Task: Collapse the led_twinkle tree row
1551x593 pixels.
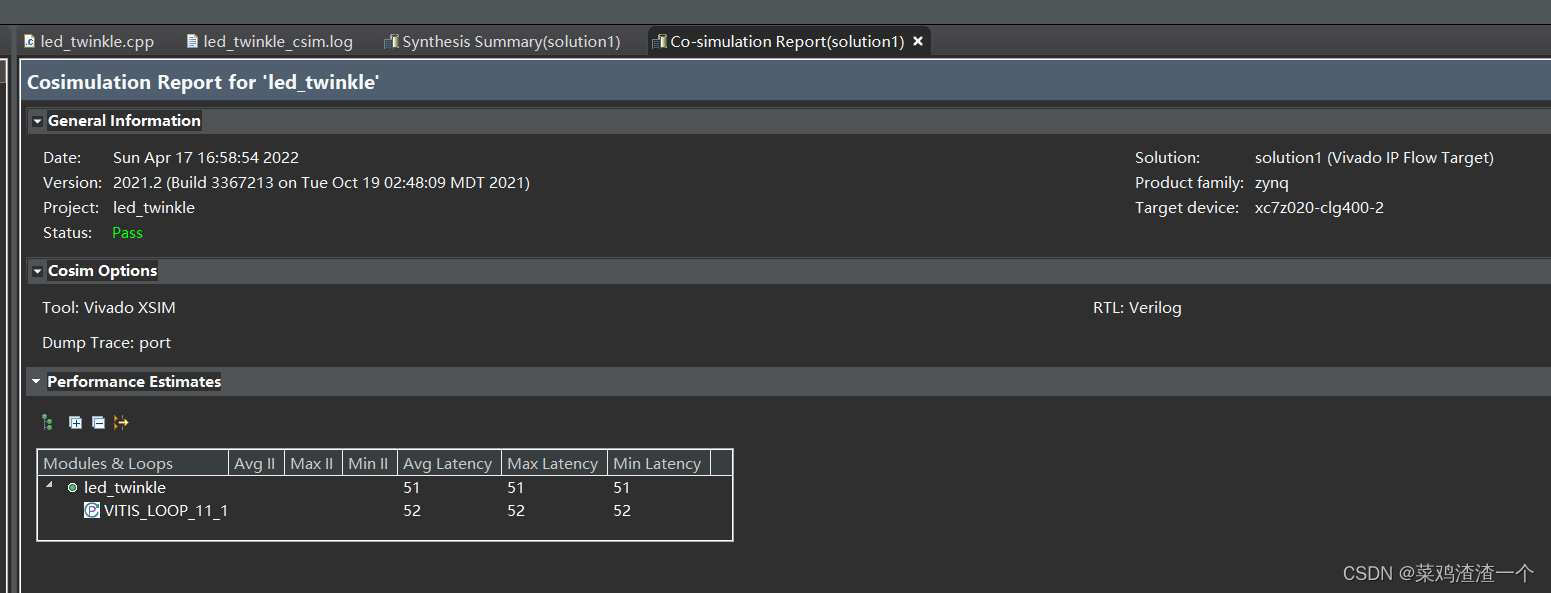Action: [x=50, y=487]
